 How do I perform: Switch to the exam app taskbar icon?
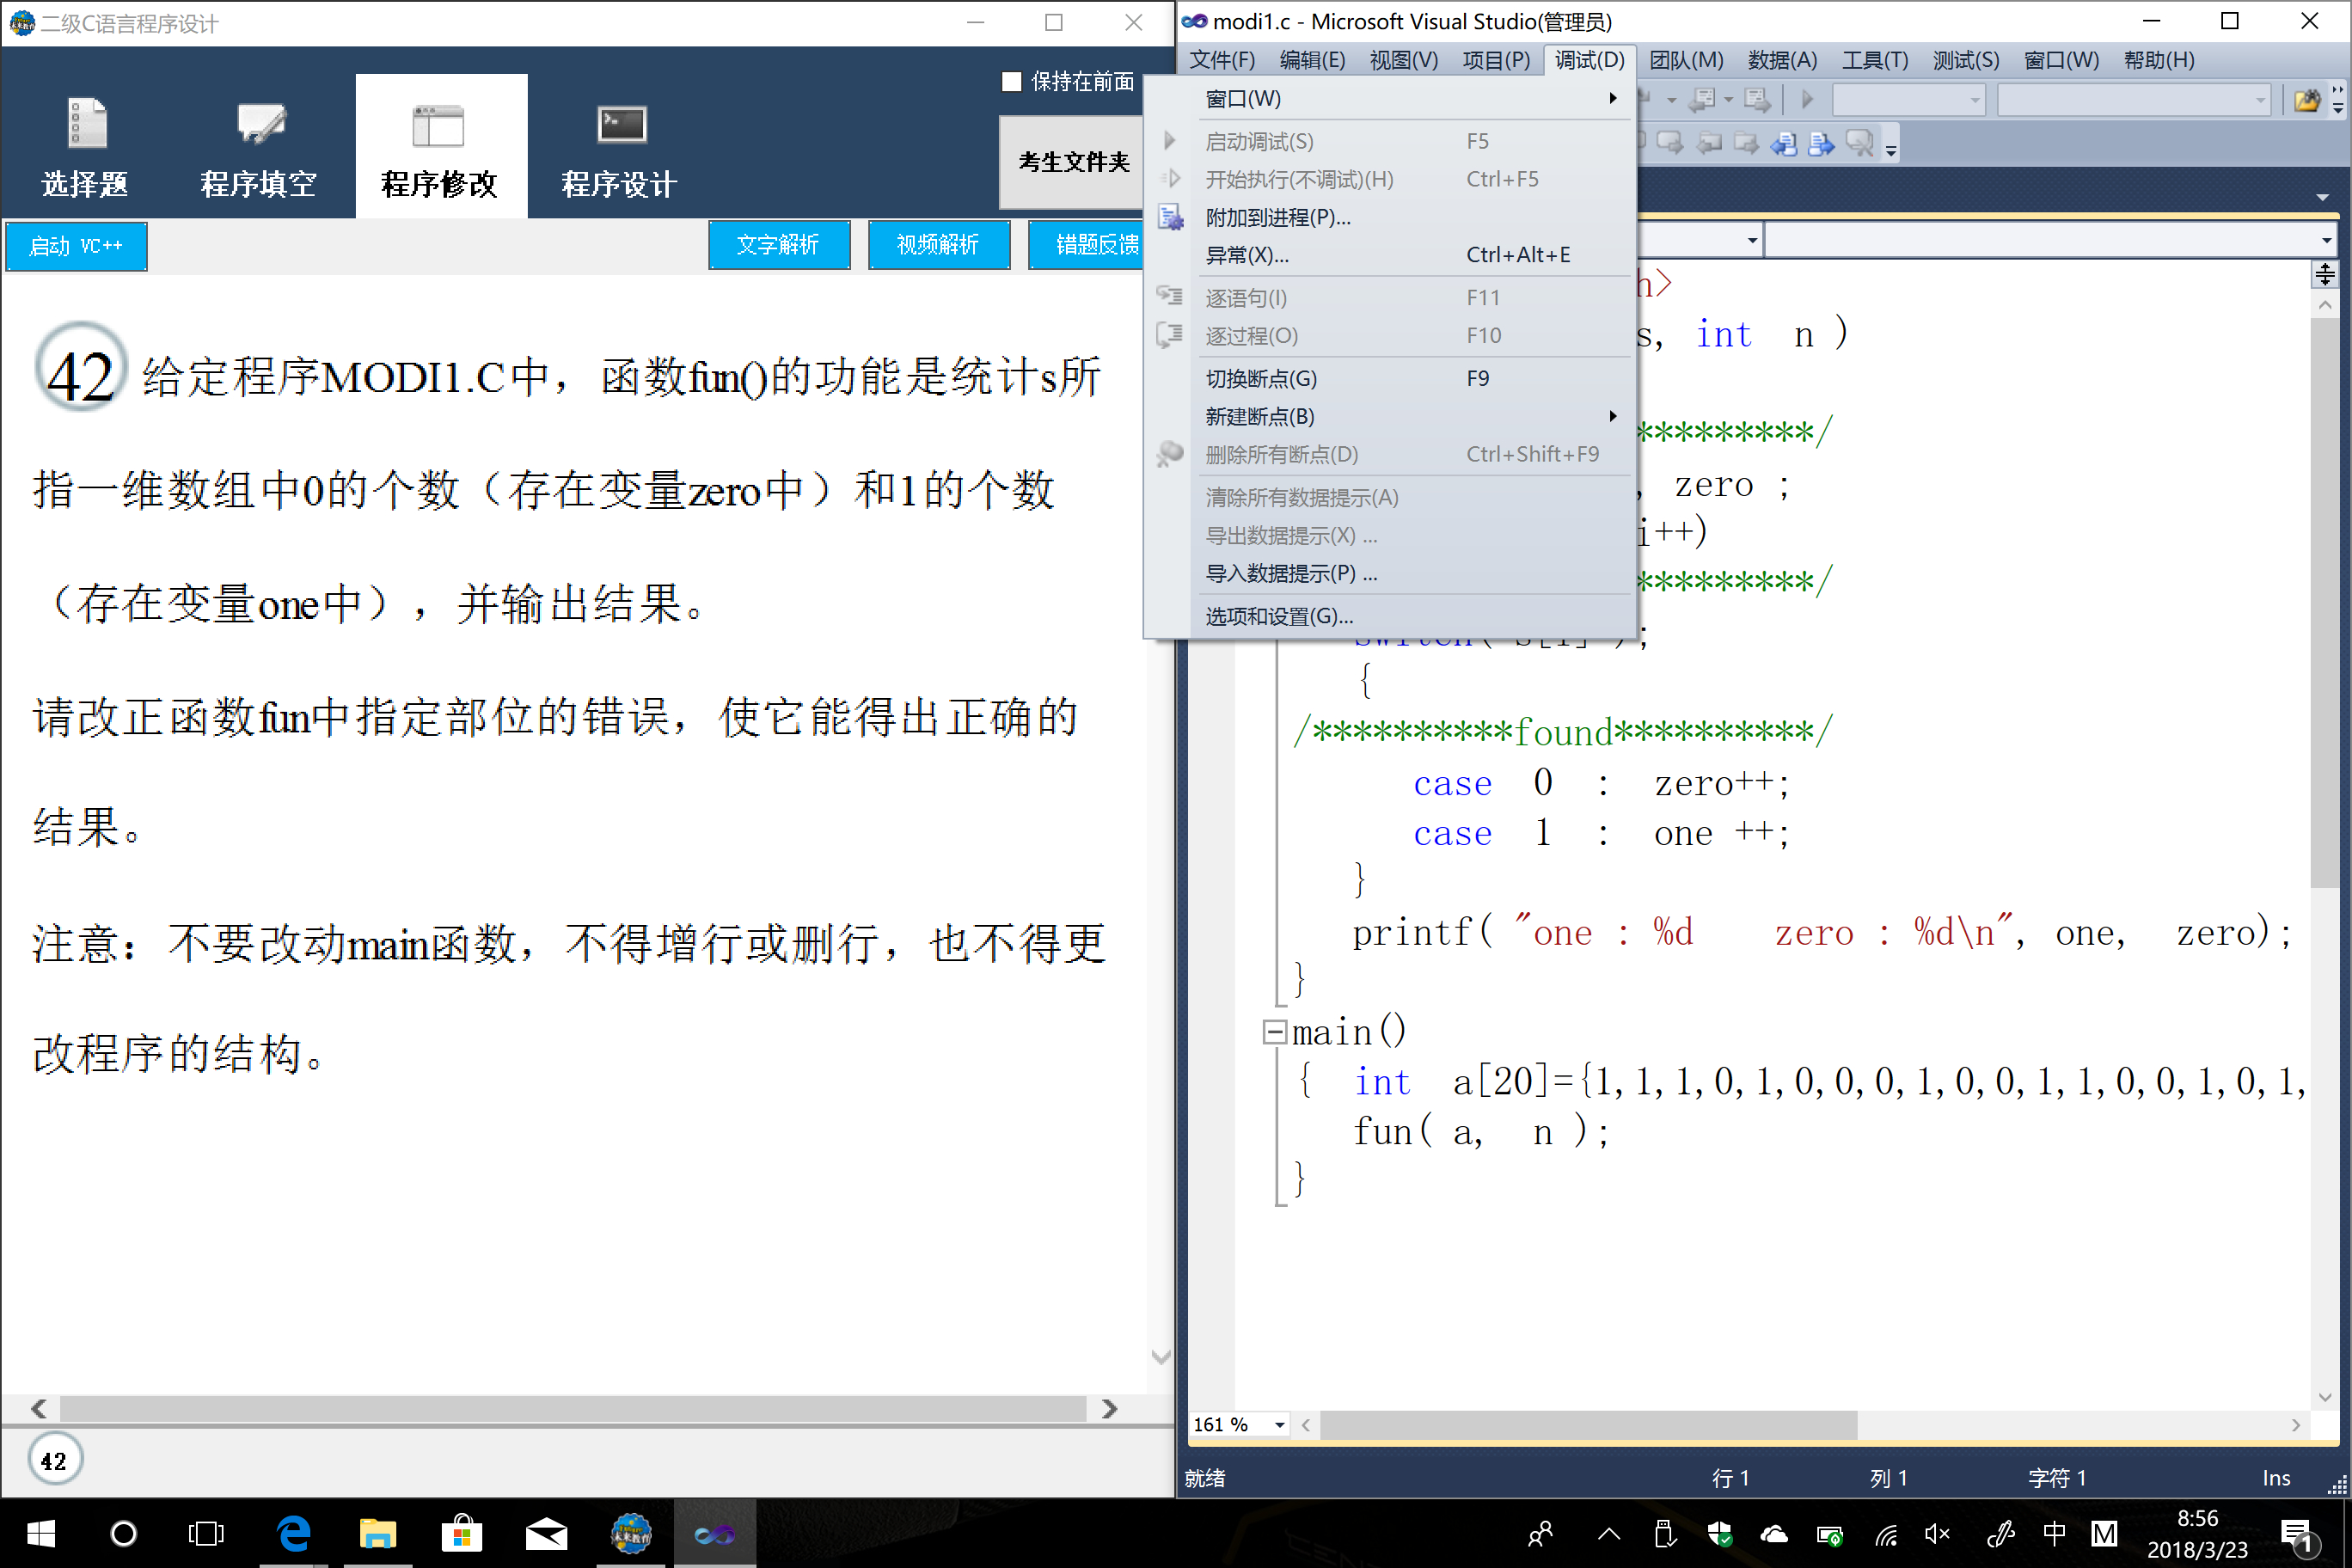click(x=631, y=1533)
